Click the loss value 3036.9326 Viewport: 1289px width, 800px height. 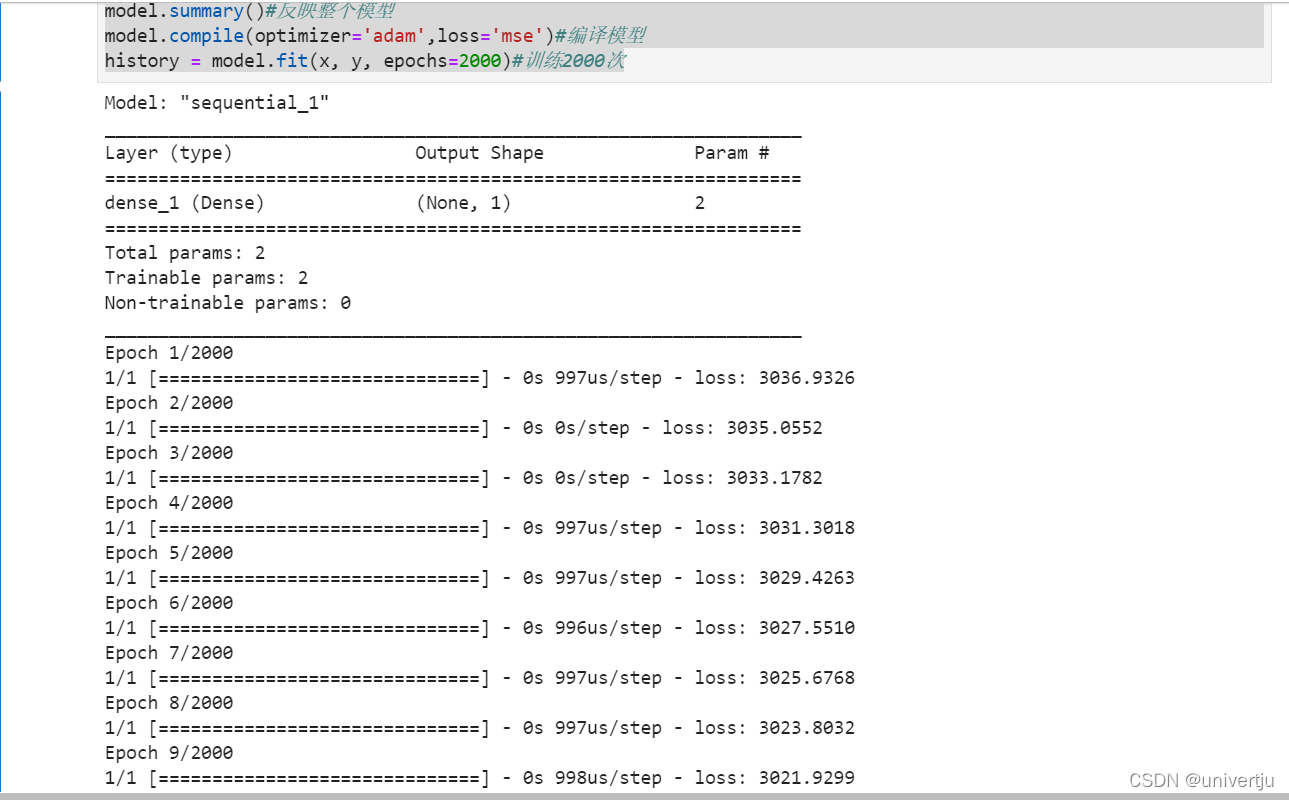click(807, 378)
